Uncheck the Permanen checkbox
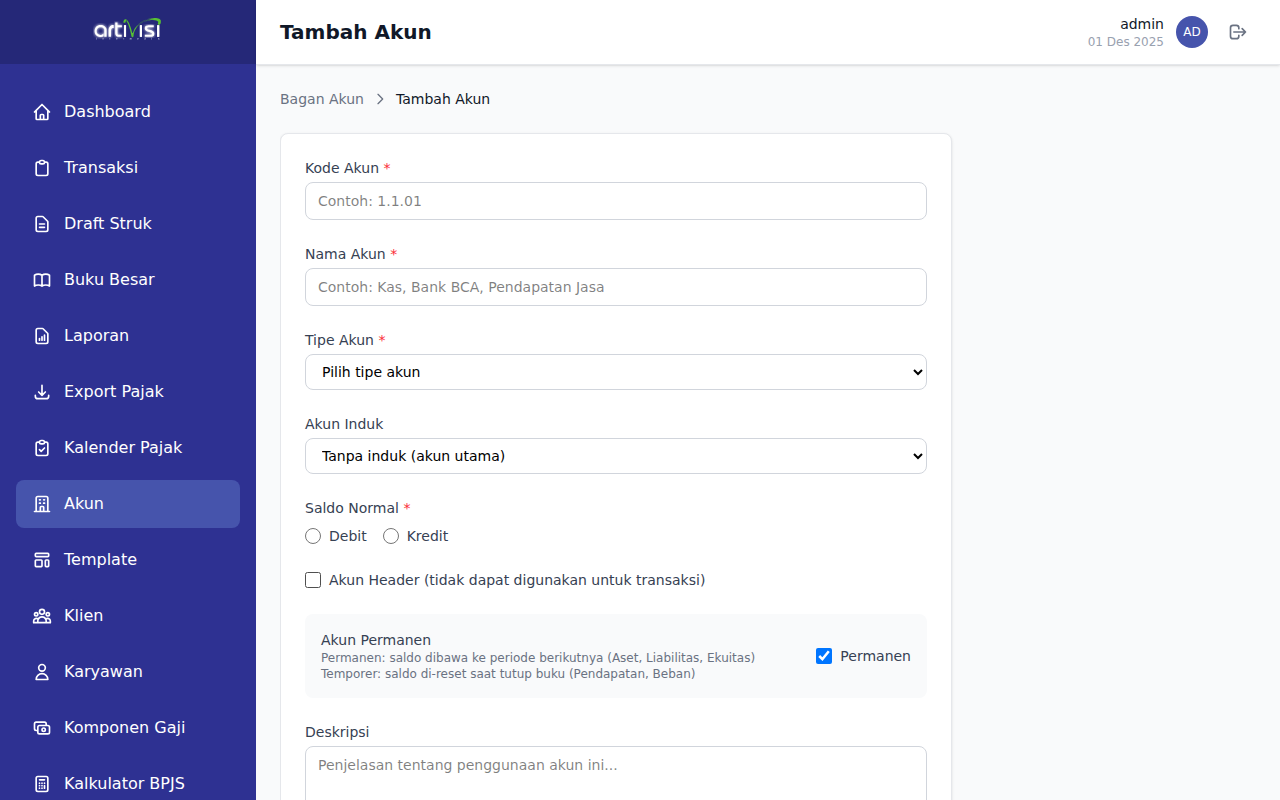The image size is (1280, 800). point(824,656)
